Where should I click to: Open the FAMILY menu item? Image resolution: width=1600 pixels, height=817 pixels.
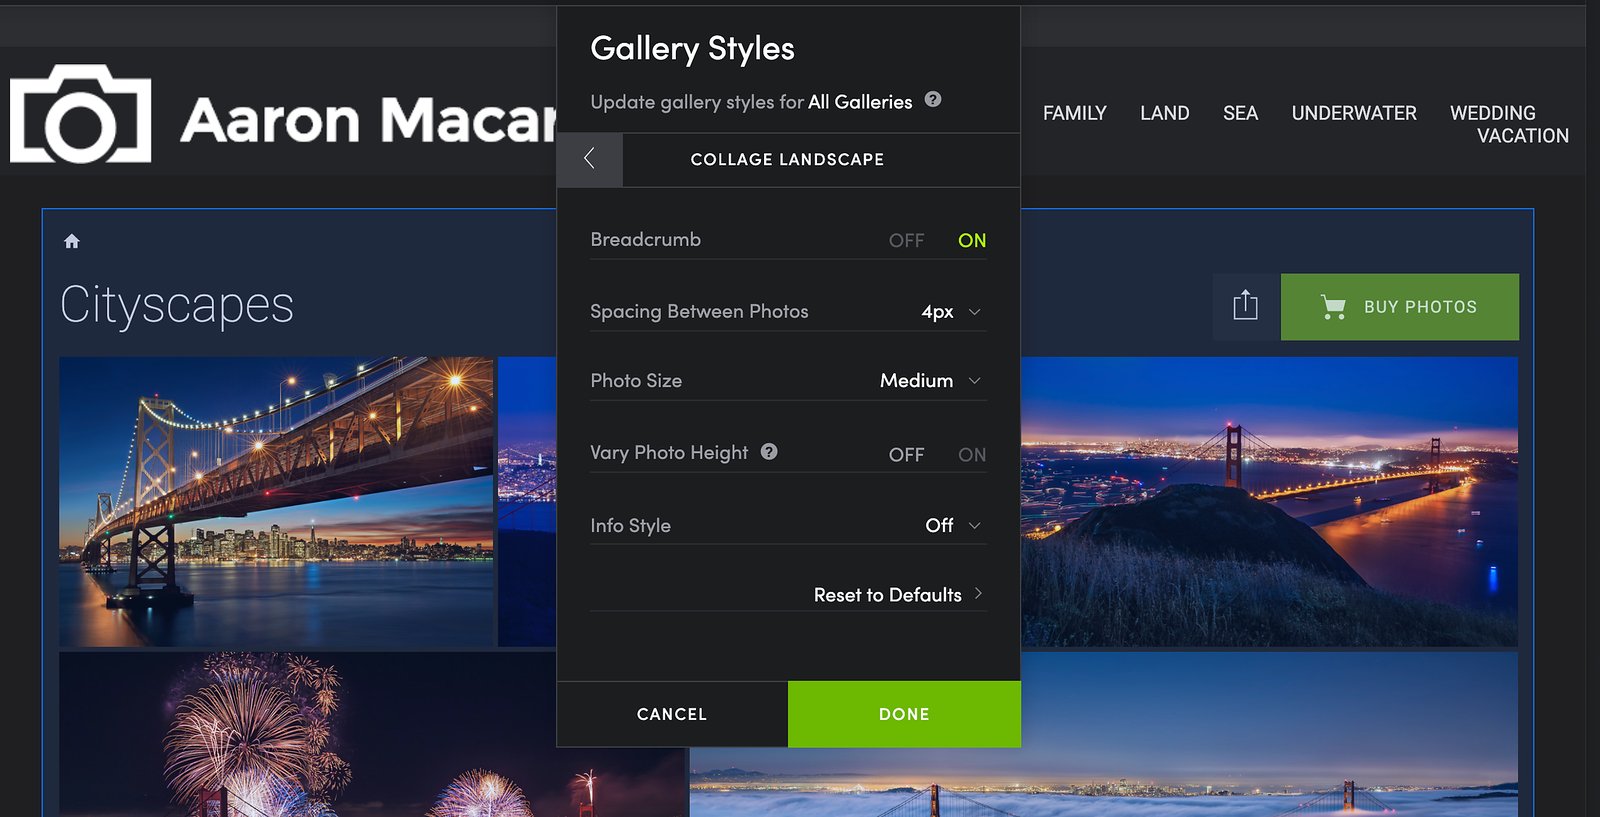click(x=1074, y=113)
